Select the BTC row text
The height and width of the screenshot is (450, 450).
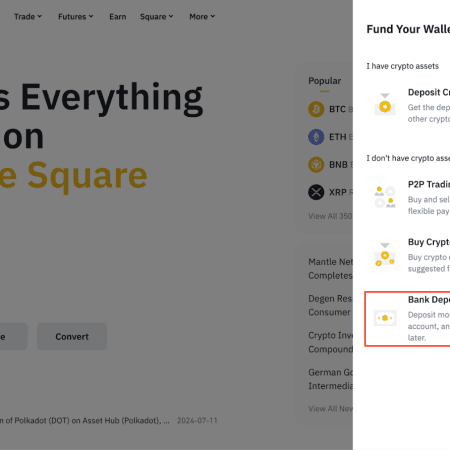coord(337,109)
